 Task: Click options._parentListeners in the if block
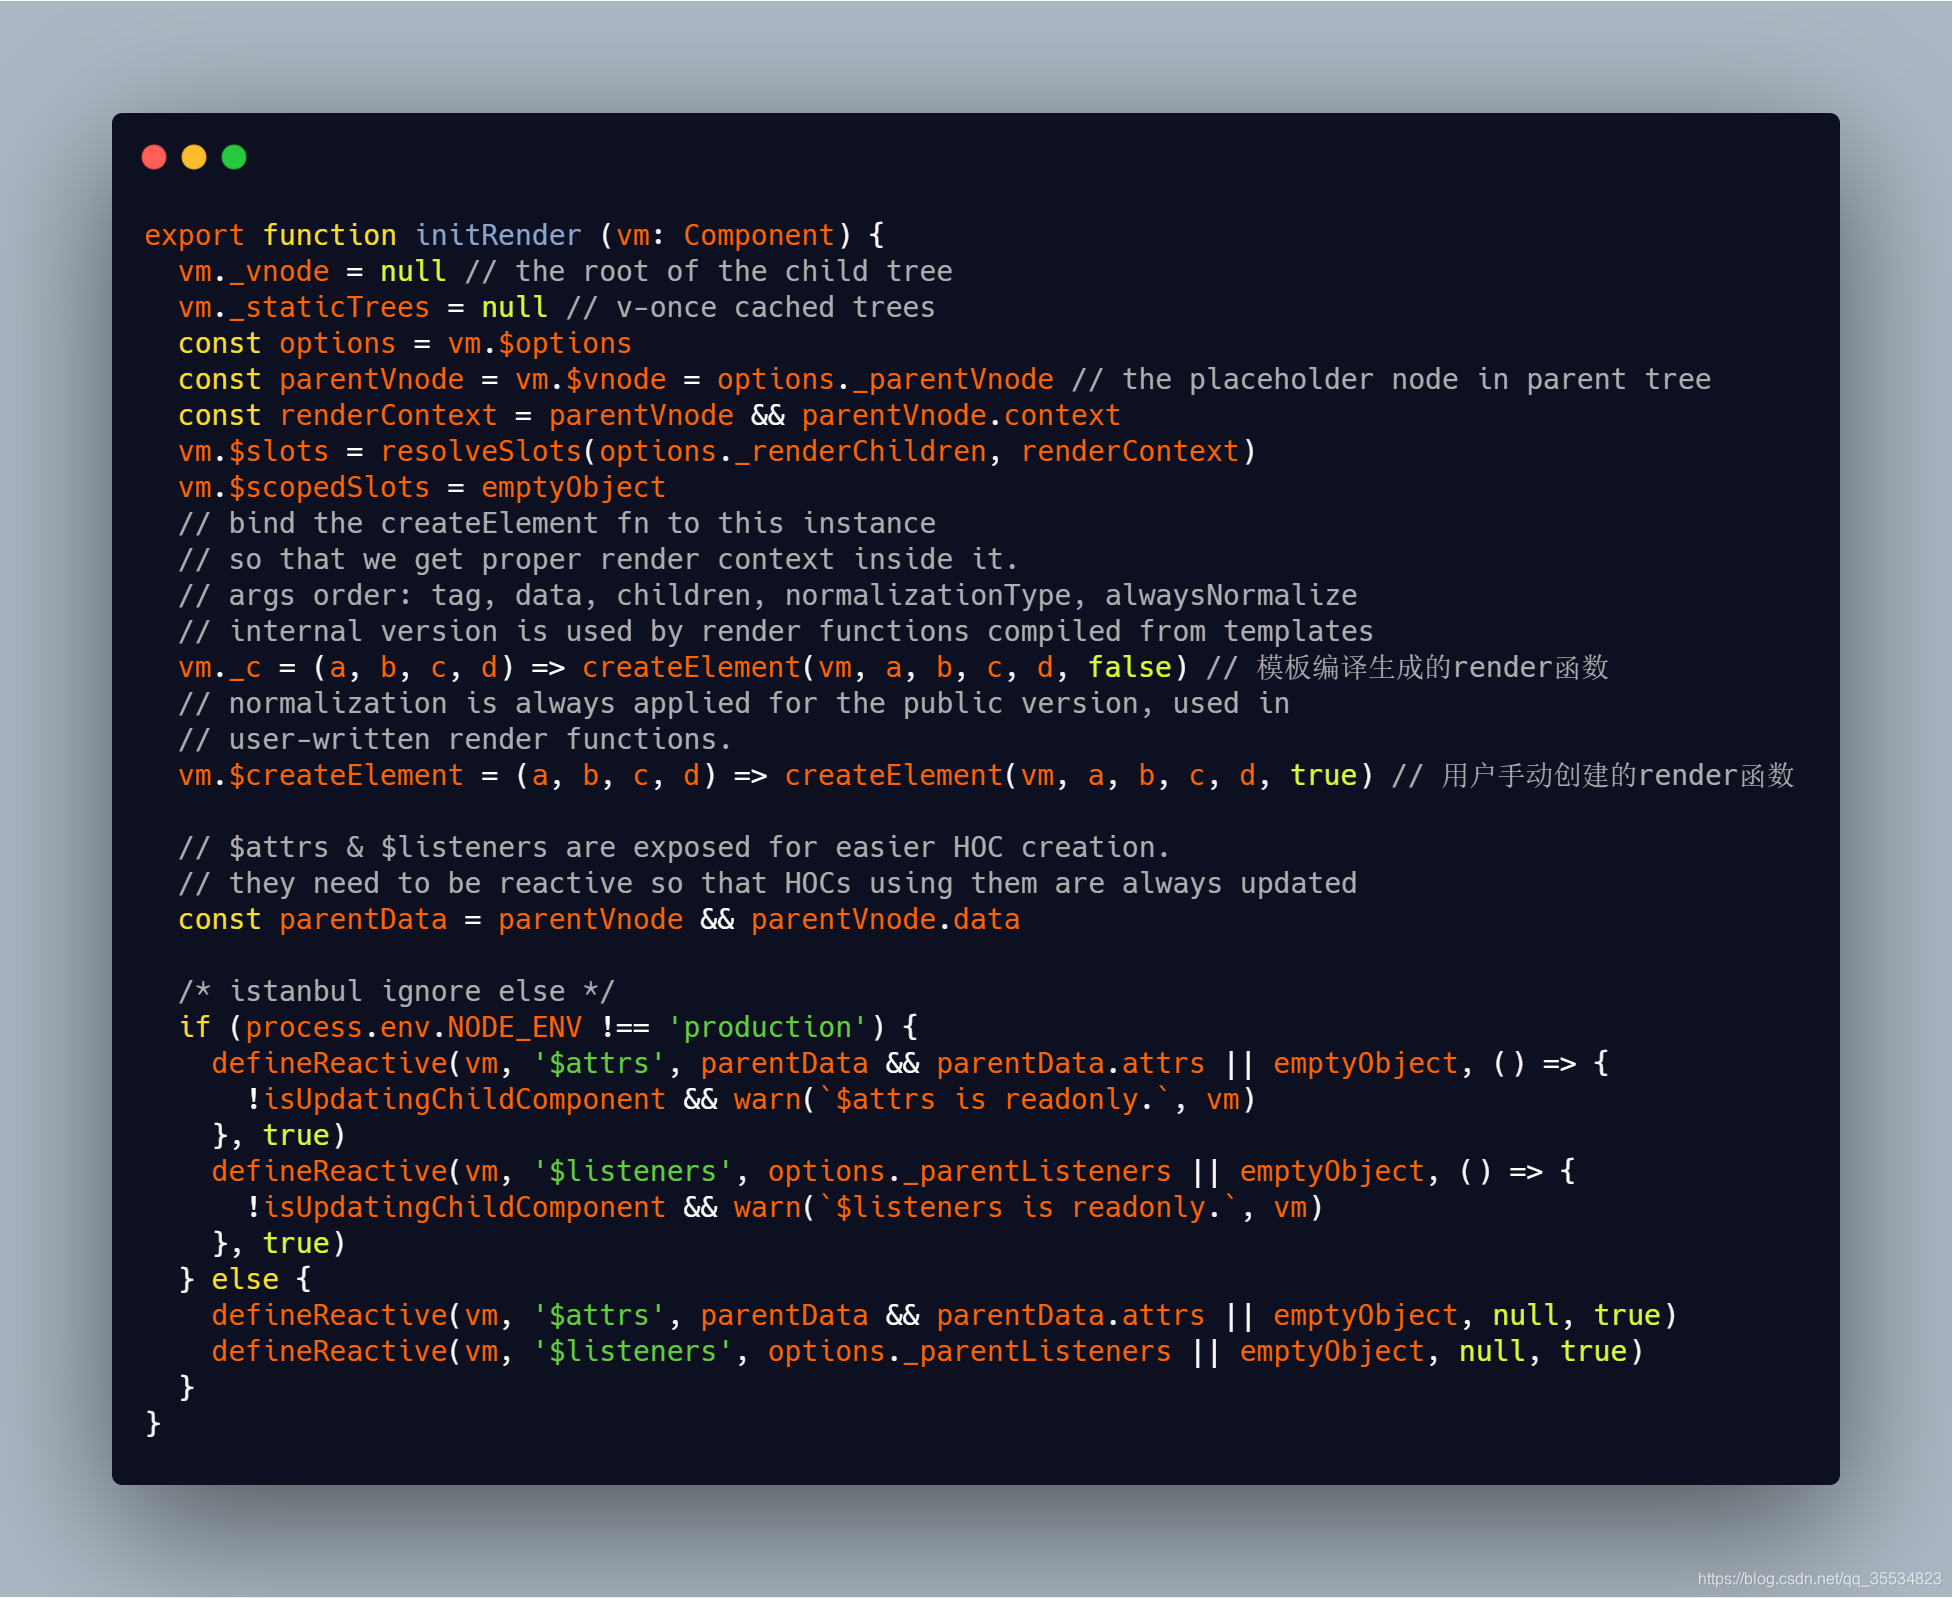pyautogui.click(x=969, y=1171)
